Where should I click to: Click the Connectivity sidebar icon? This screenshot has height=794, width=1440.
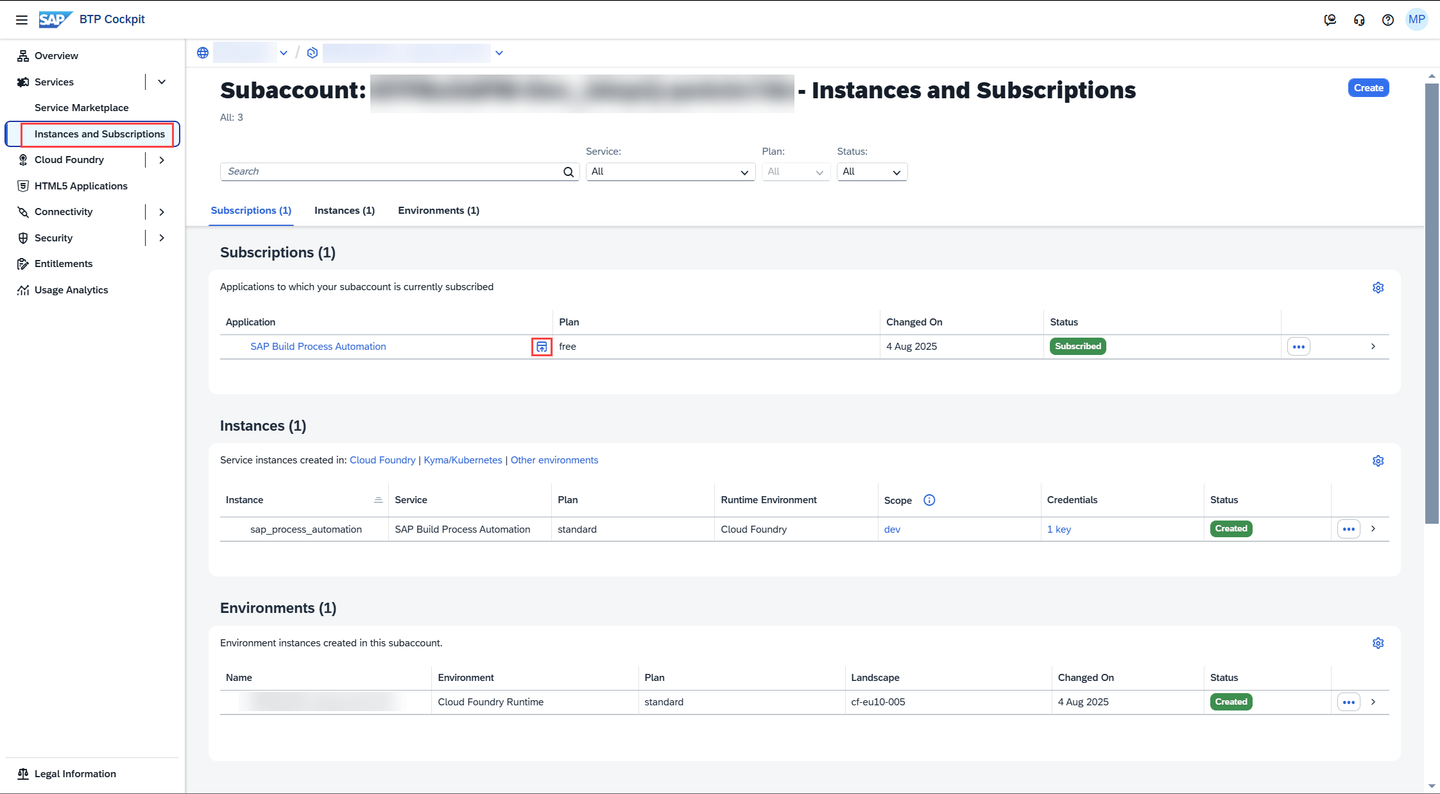(x=23, y=212)
